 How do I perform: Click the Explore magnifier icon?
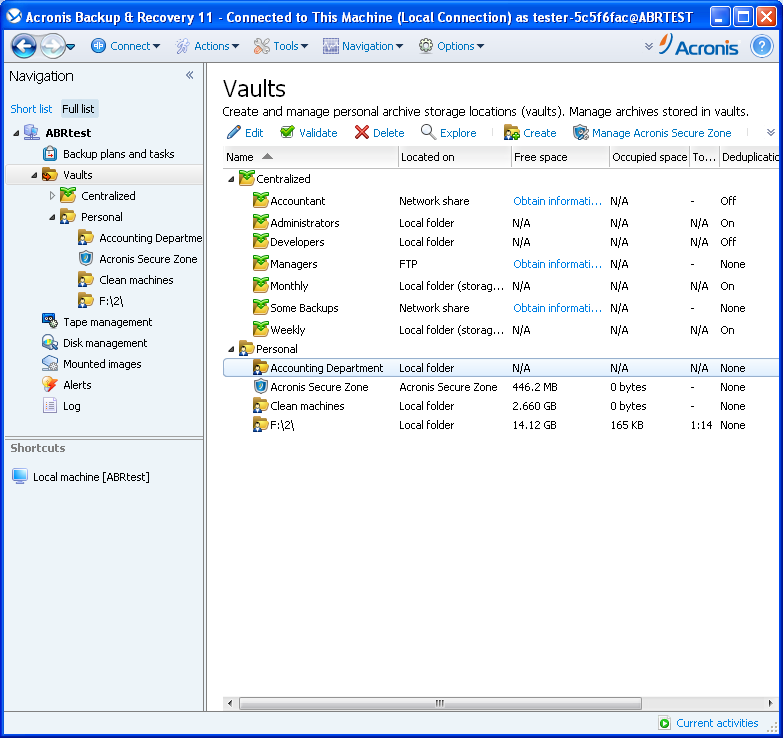coord(428,132)
